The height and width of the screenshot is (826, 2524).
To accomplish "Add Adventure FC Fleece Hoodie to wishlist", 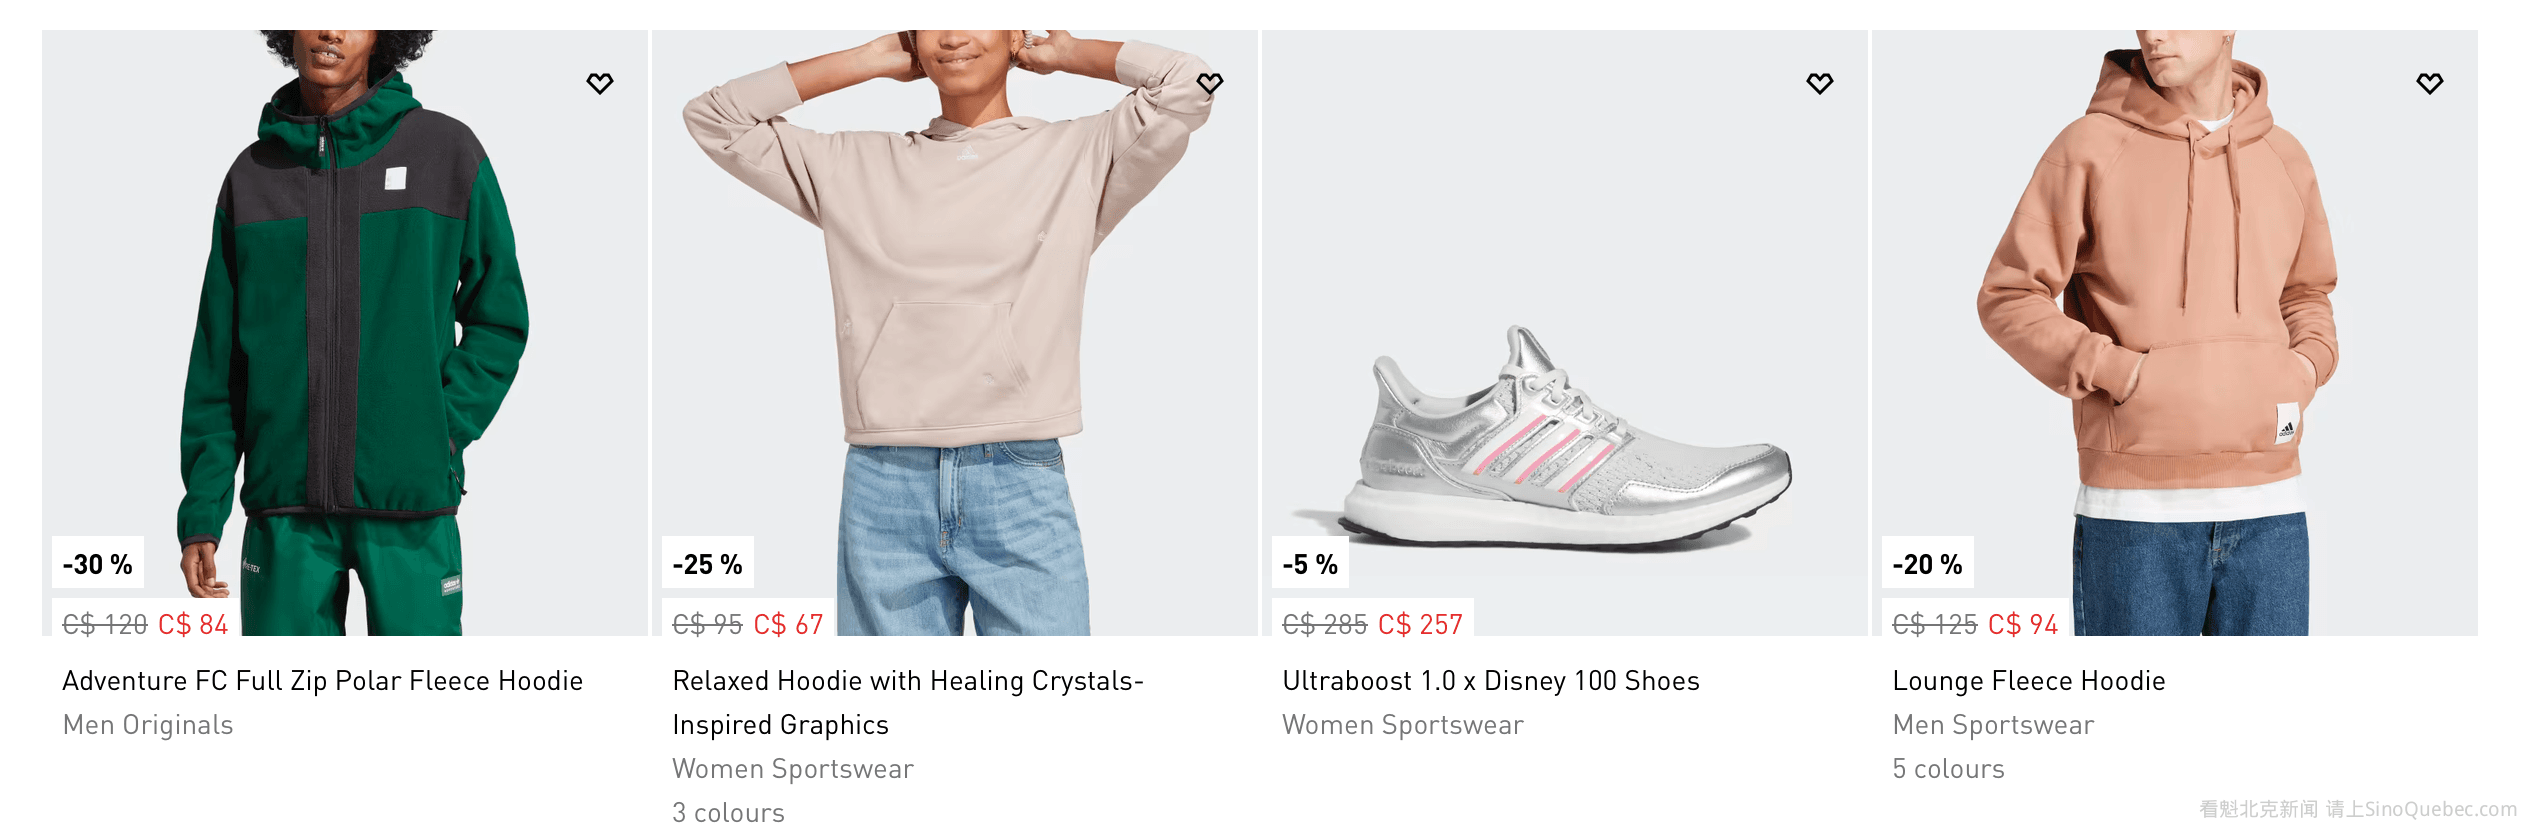I will 599,83.
